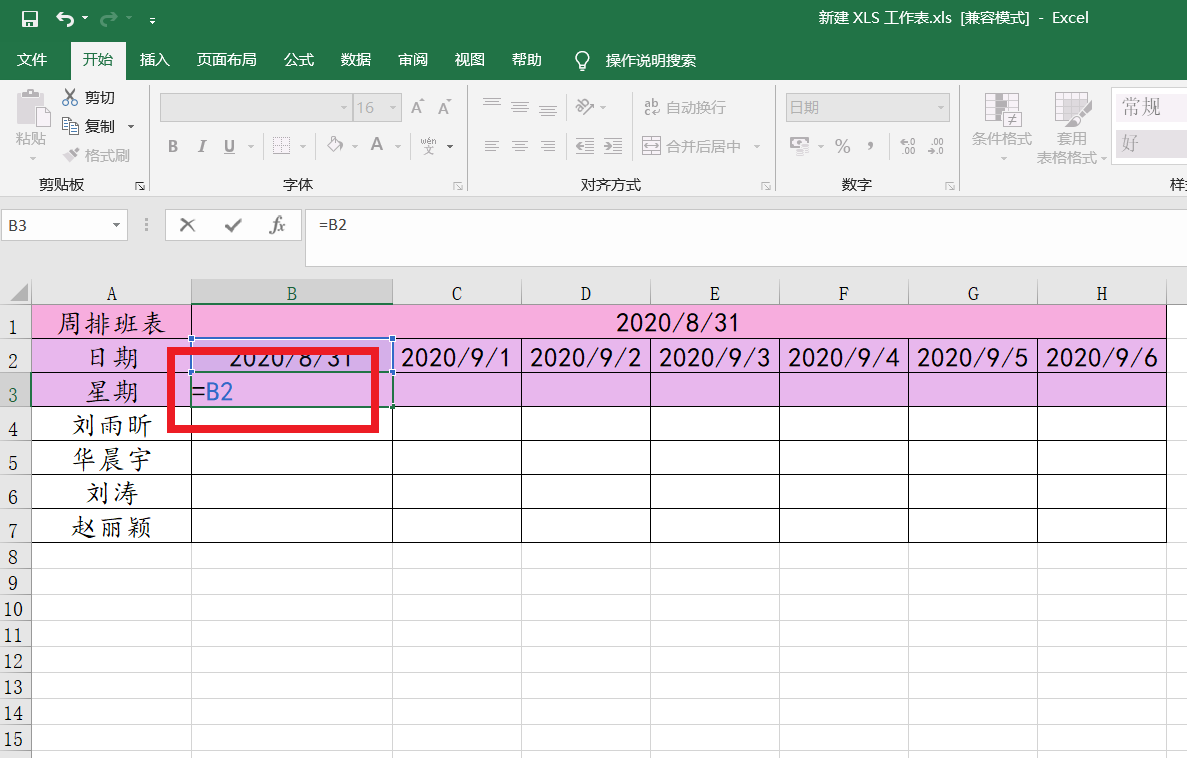Click the center align icon
Image resolution: width=1187 pixels, height=758 pixels.
pyautogui.click(x=520, y=146)
